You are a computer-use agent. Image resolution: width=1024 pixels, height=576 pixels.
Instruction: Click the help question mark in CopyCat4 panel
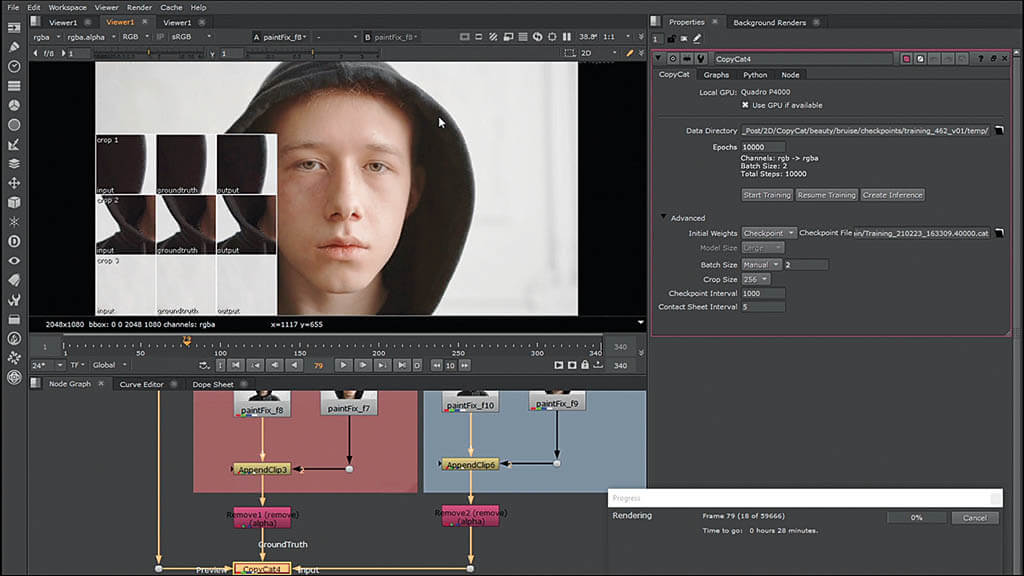tap(980, 59)
